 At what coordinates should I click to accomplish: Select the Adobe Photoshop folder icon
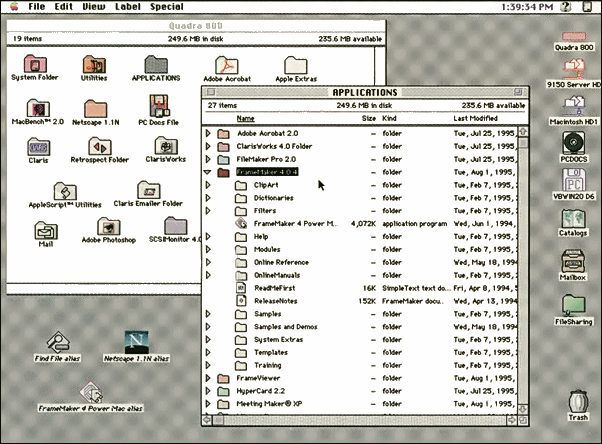(109, 226)
